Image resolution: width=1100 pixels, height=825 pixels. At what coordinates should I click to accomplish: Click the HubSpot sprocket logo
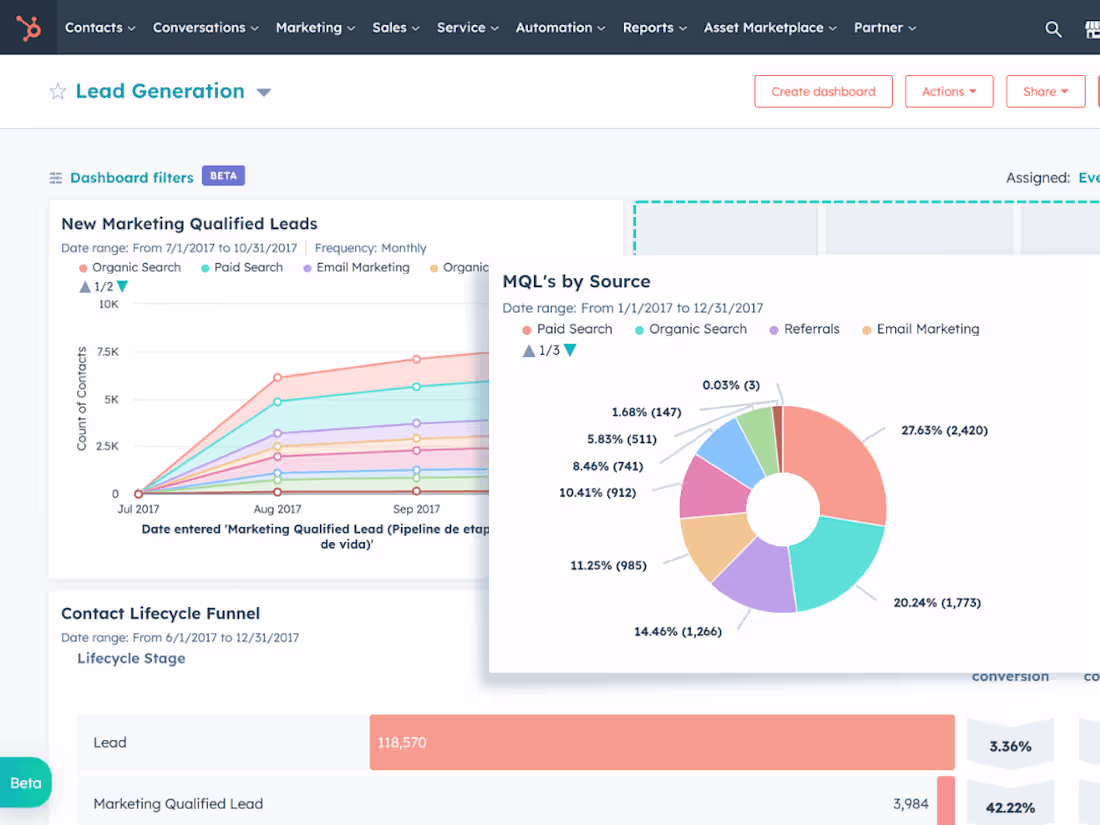(28, 27)
